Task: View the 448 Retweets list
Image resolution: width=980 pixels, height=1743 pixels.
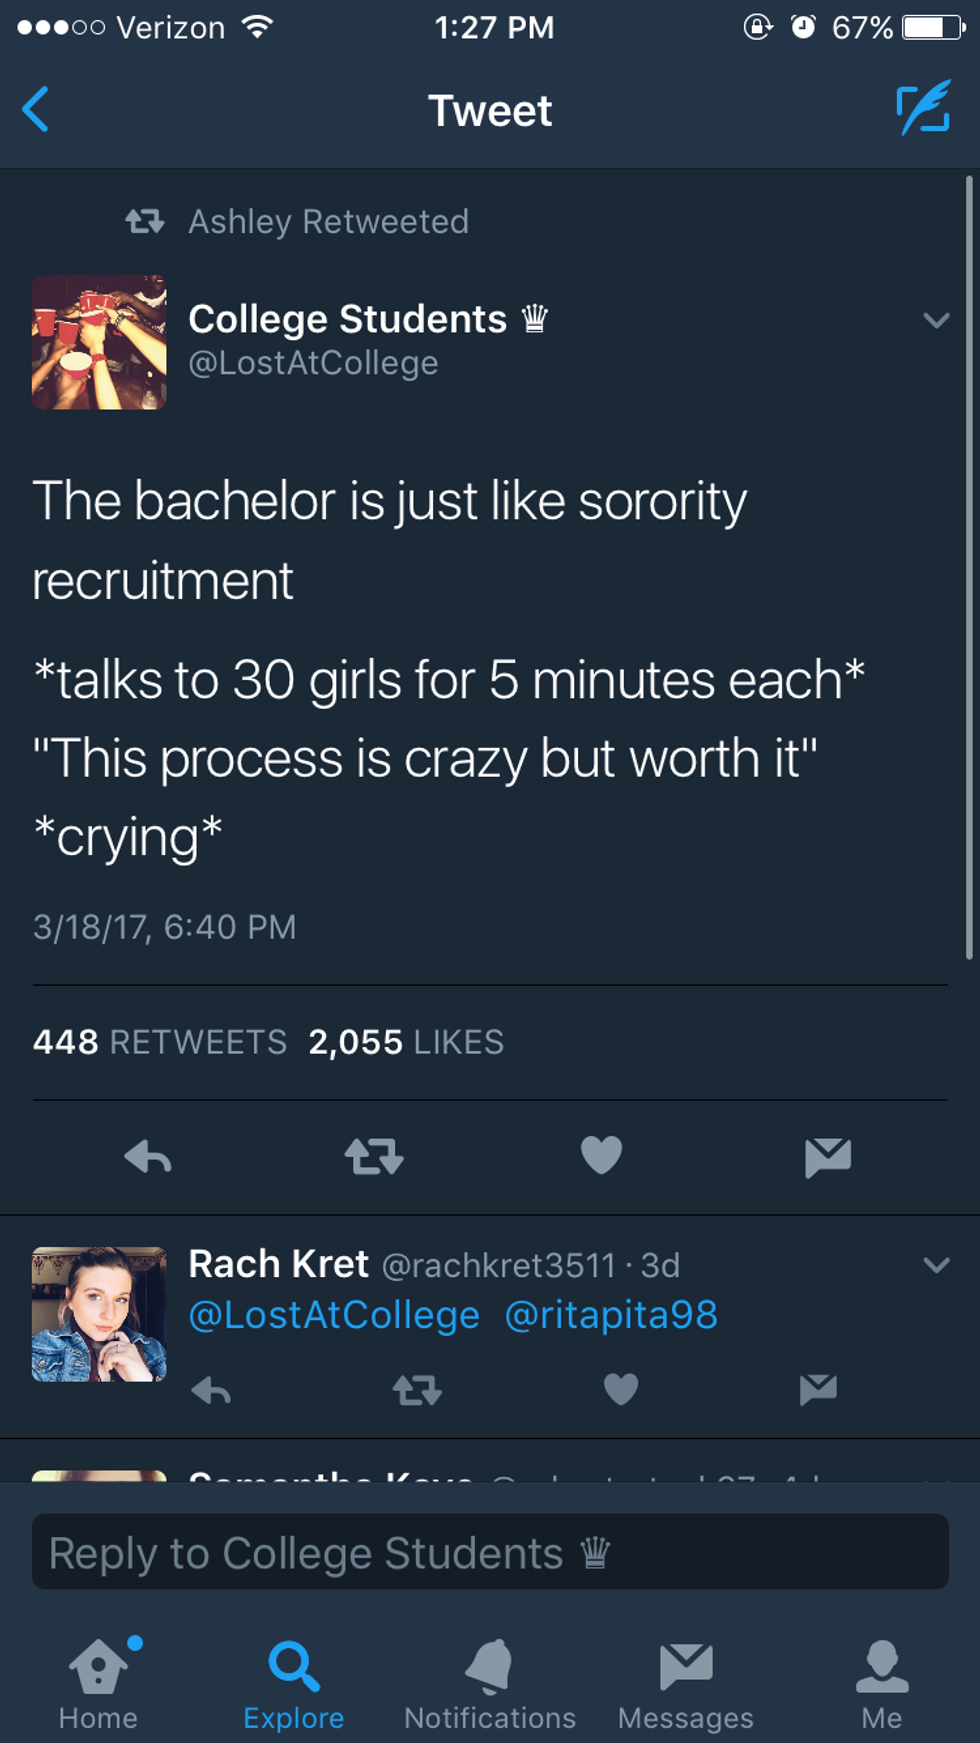Action: pos(160,1042)
